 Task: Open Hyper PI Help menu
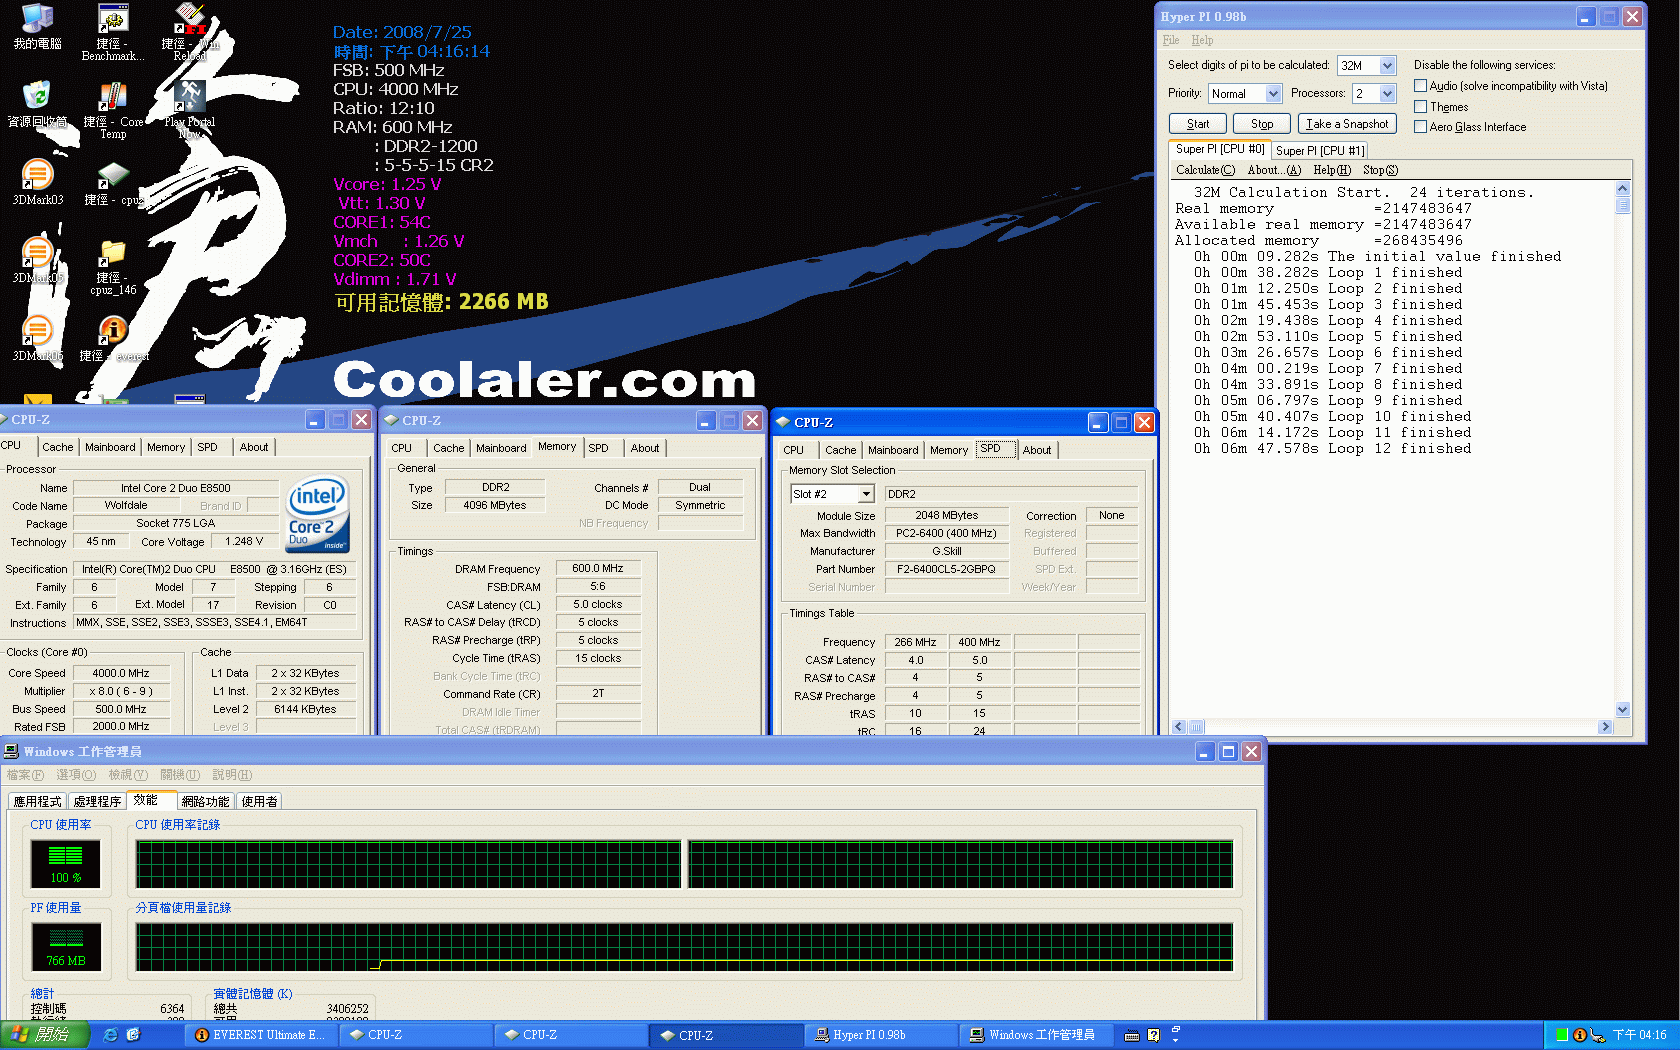click(x=1202, y=40)
